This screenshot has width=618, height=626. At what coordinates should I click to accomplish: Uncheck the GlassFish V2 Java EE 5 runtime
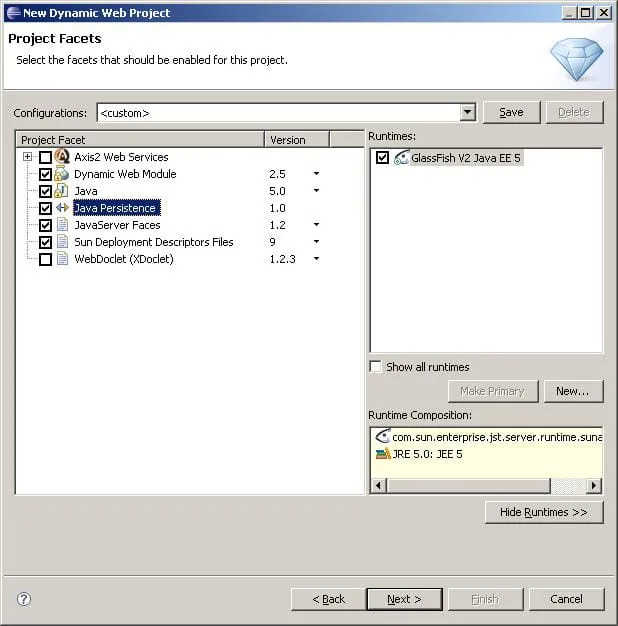(x=382, y=158)
